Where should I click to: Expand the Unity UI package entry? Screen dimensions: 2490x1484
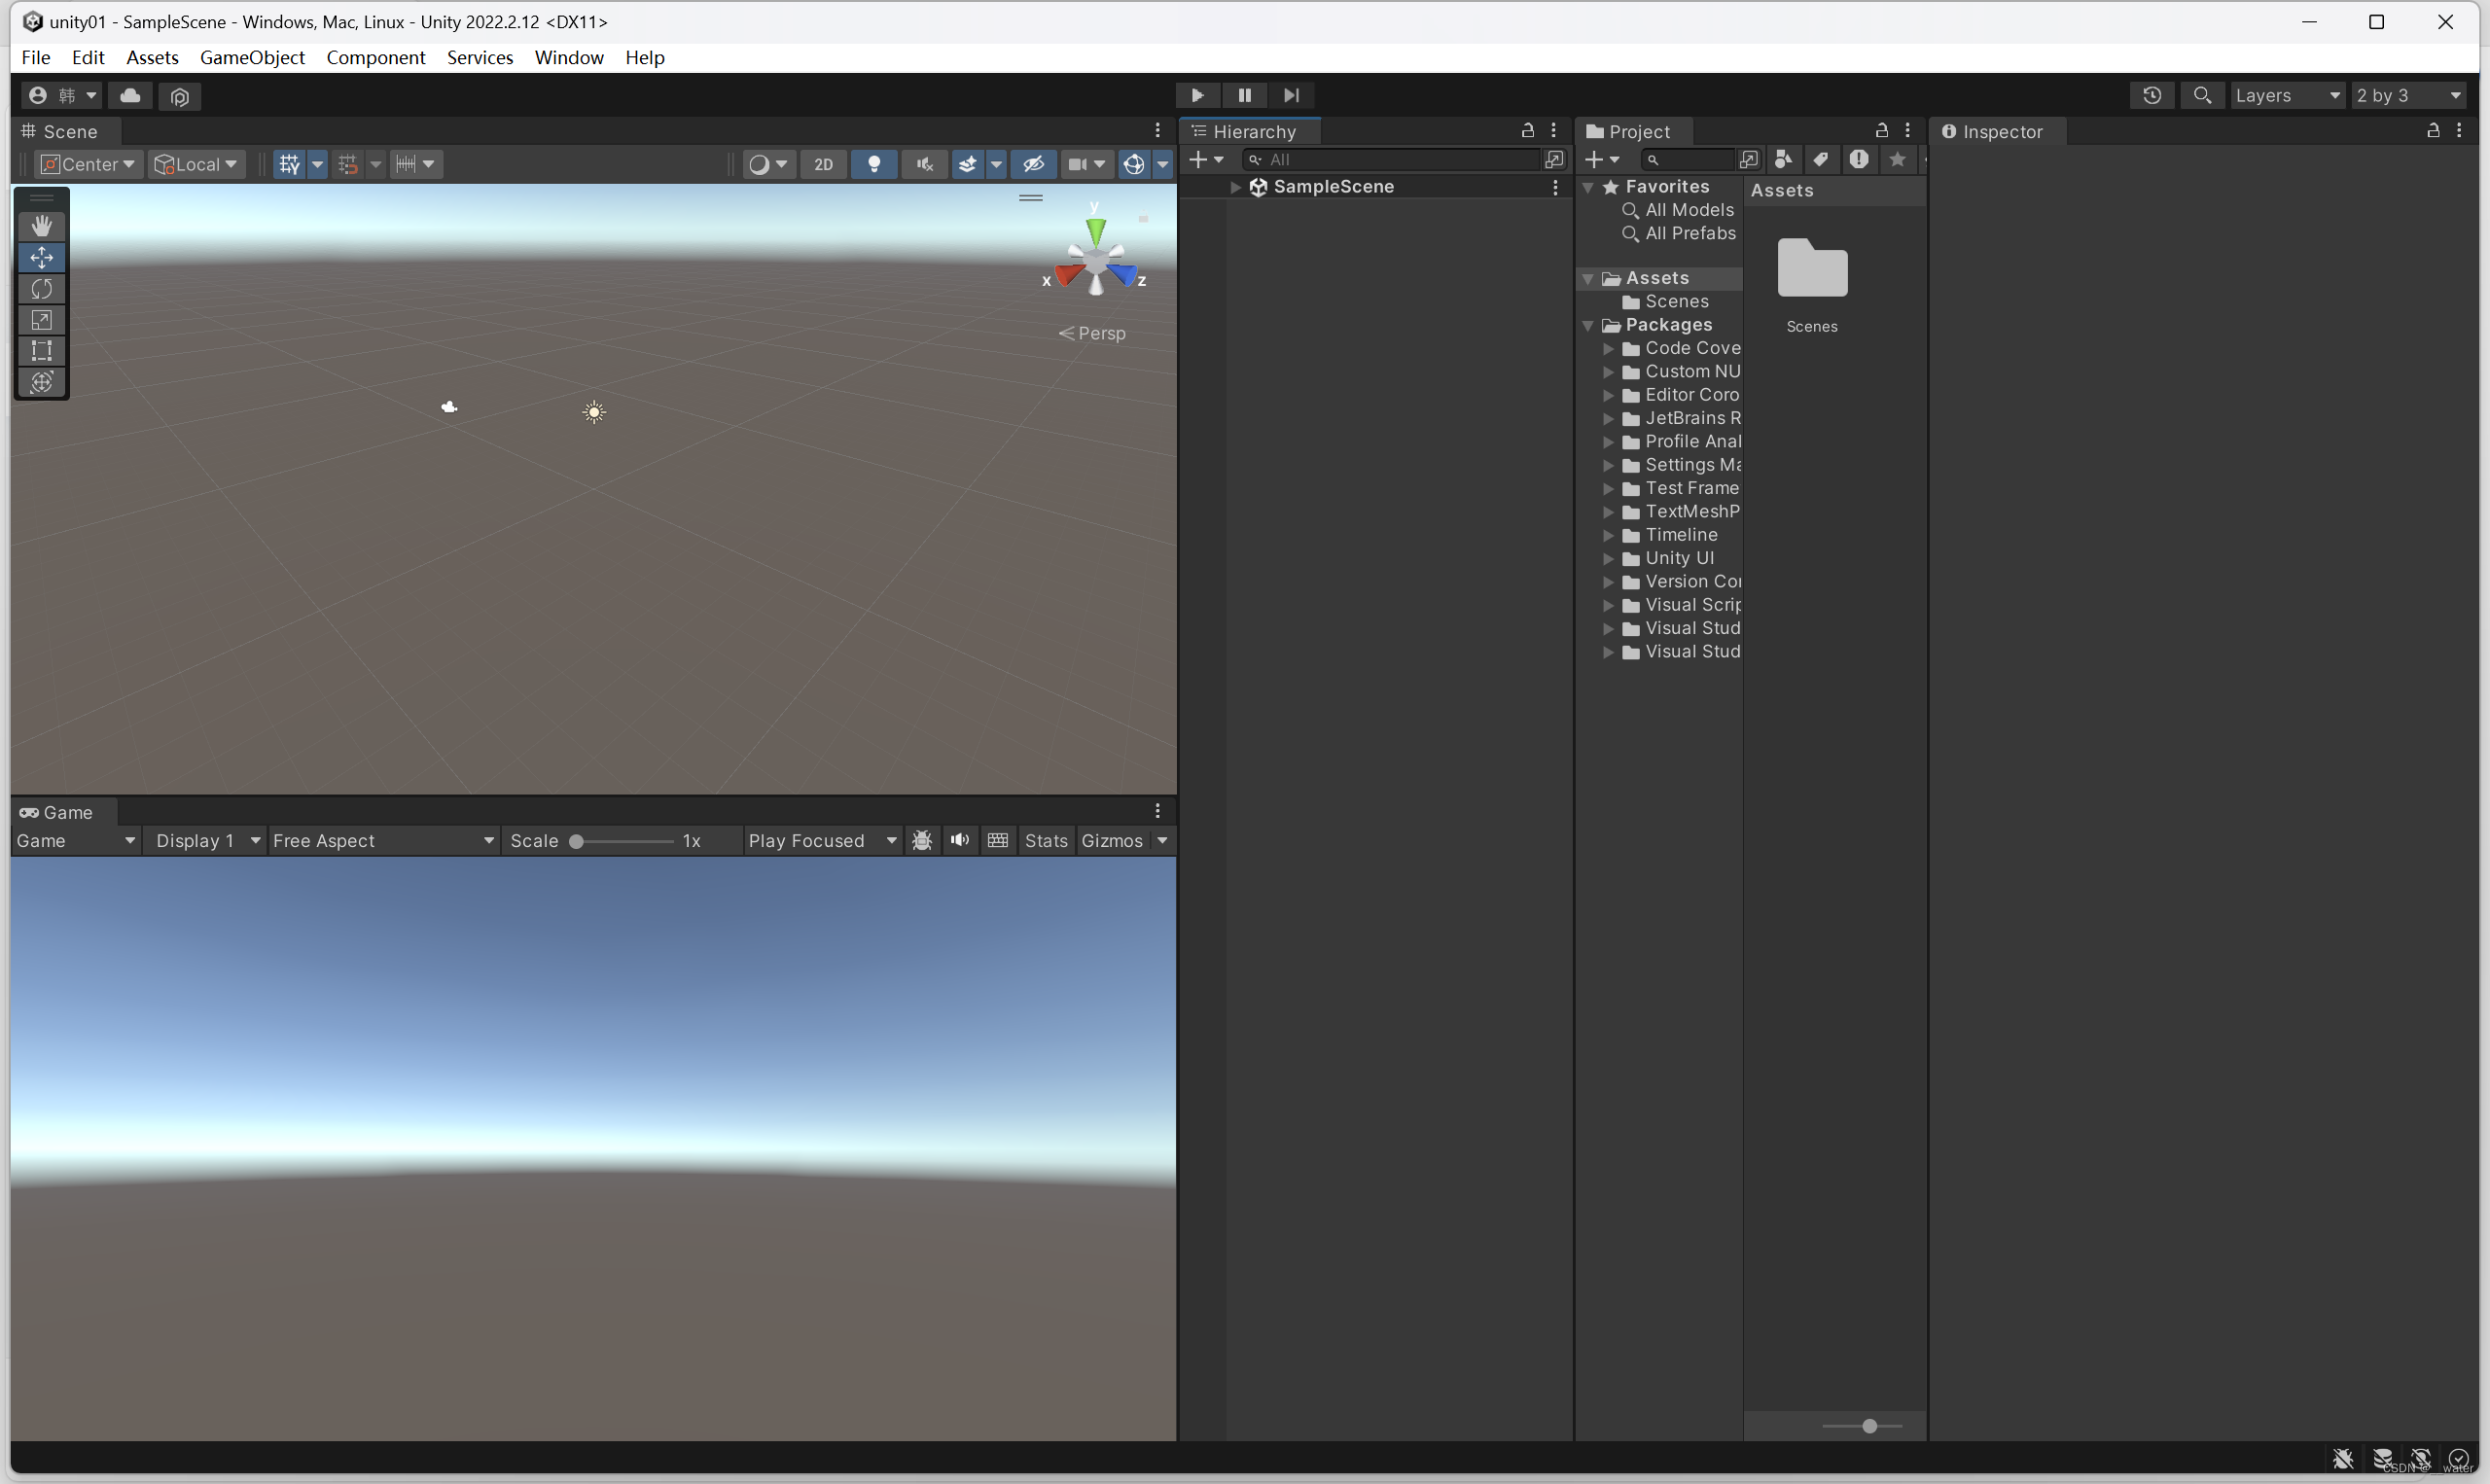click(x=1608, y=558)
